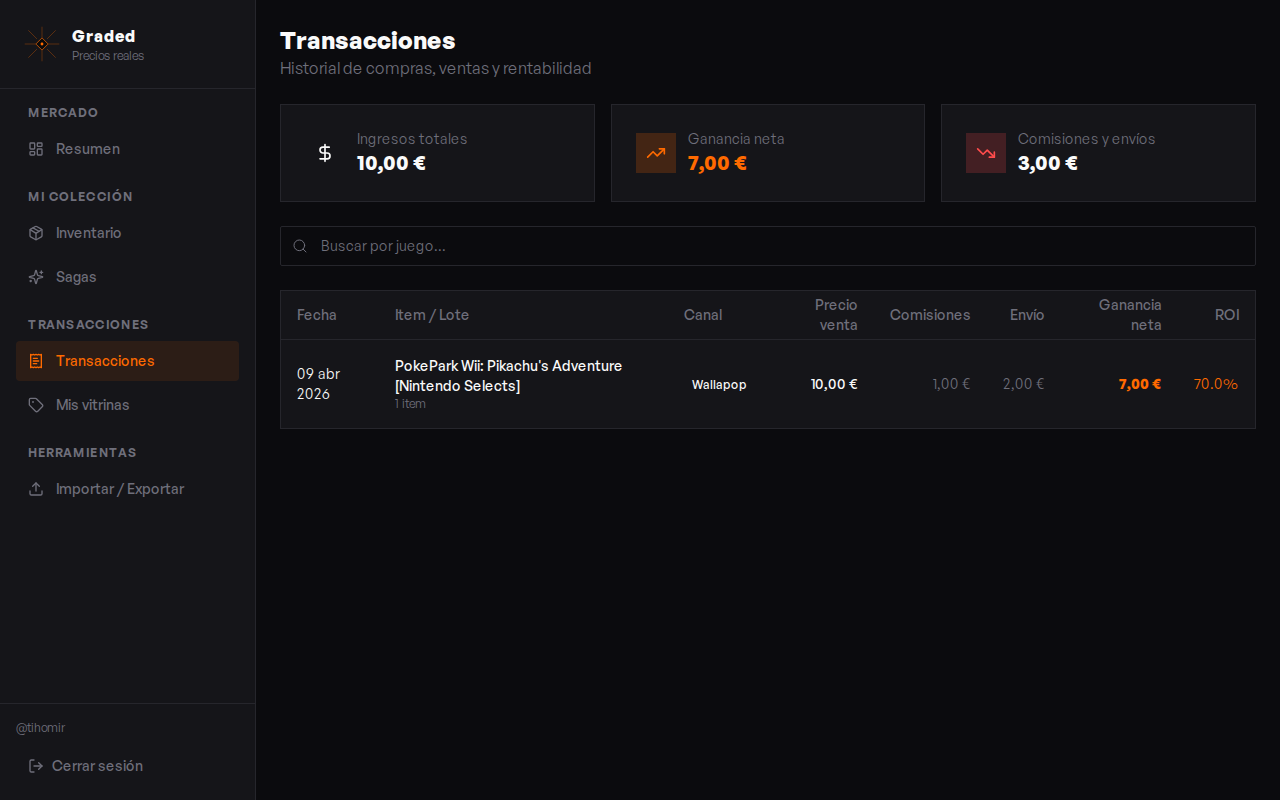Click the Wallapop channel badge
Image resolution: width=1280 pixels, height=800 pixels.
[x=719, y=385]
